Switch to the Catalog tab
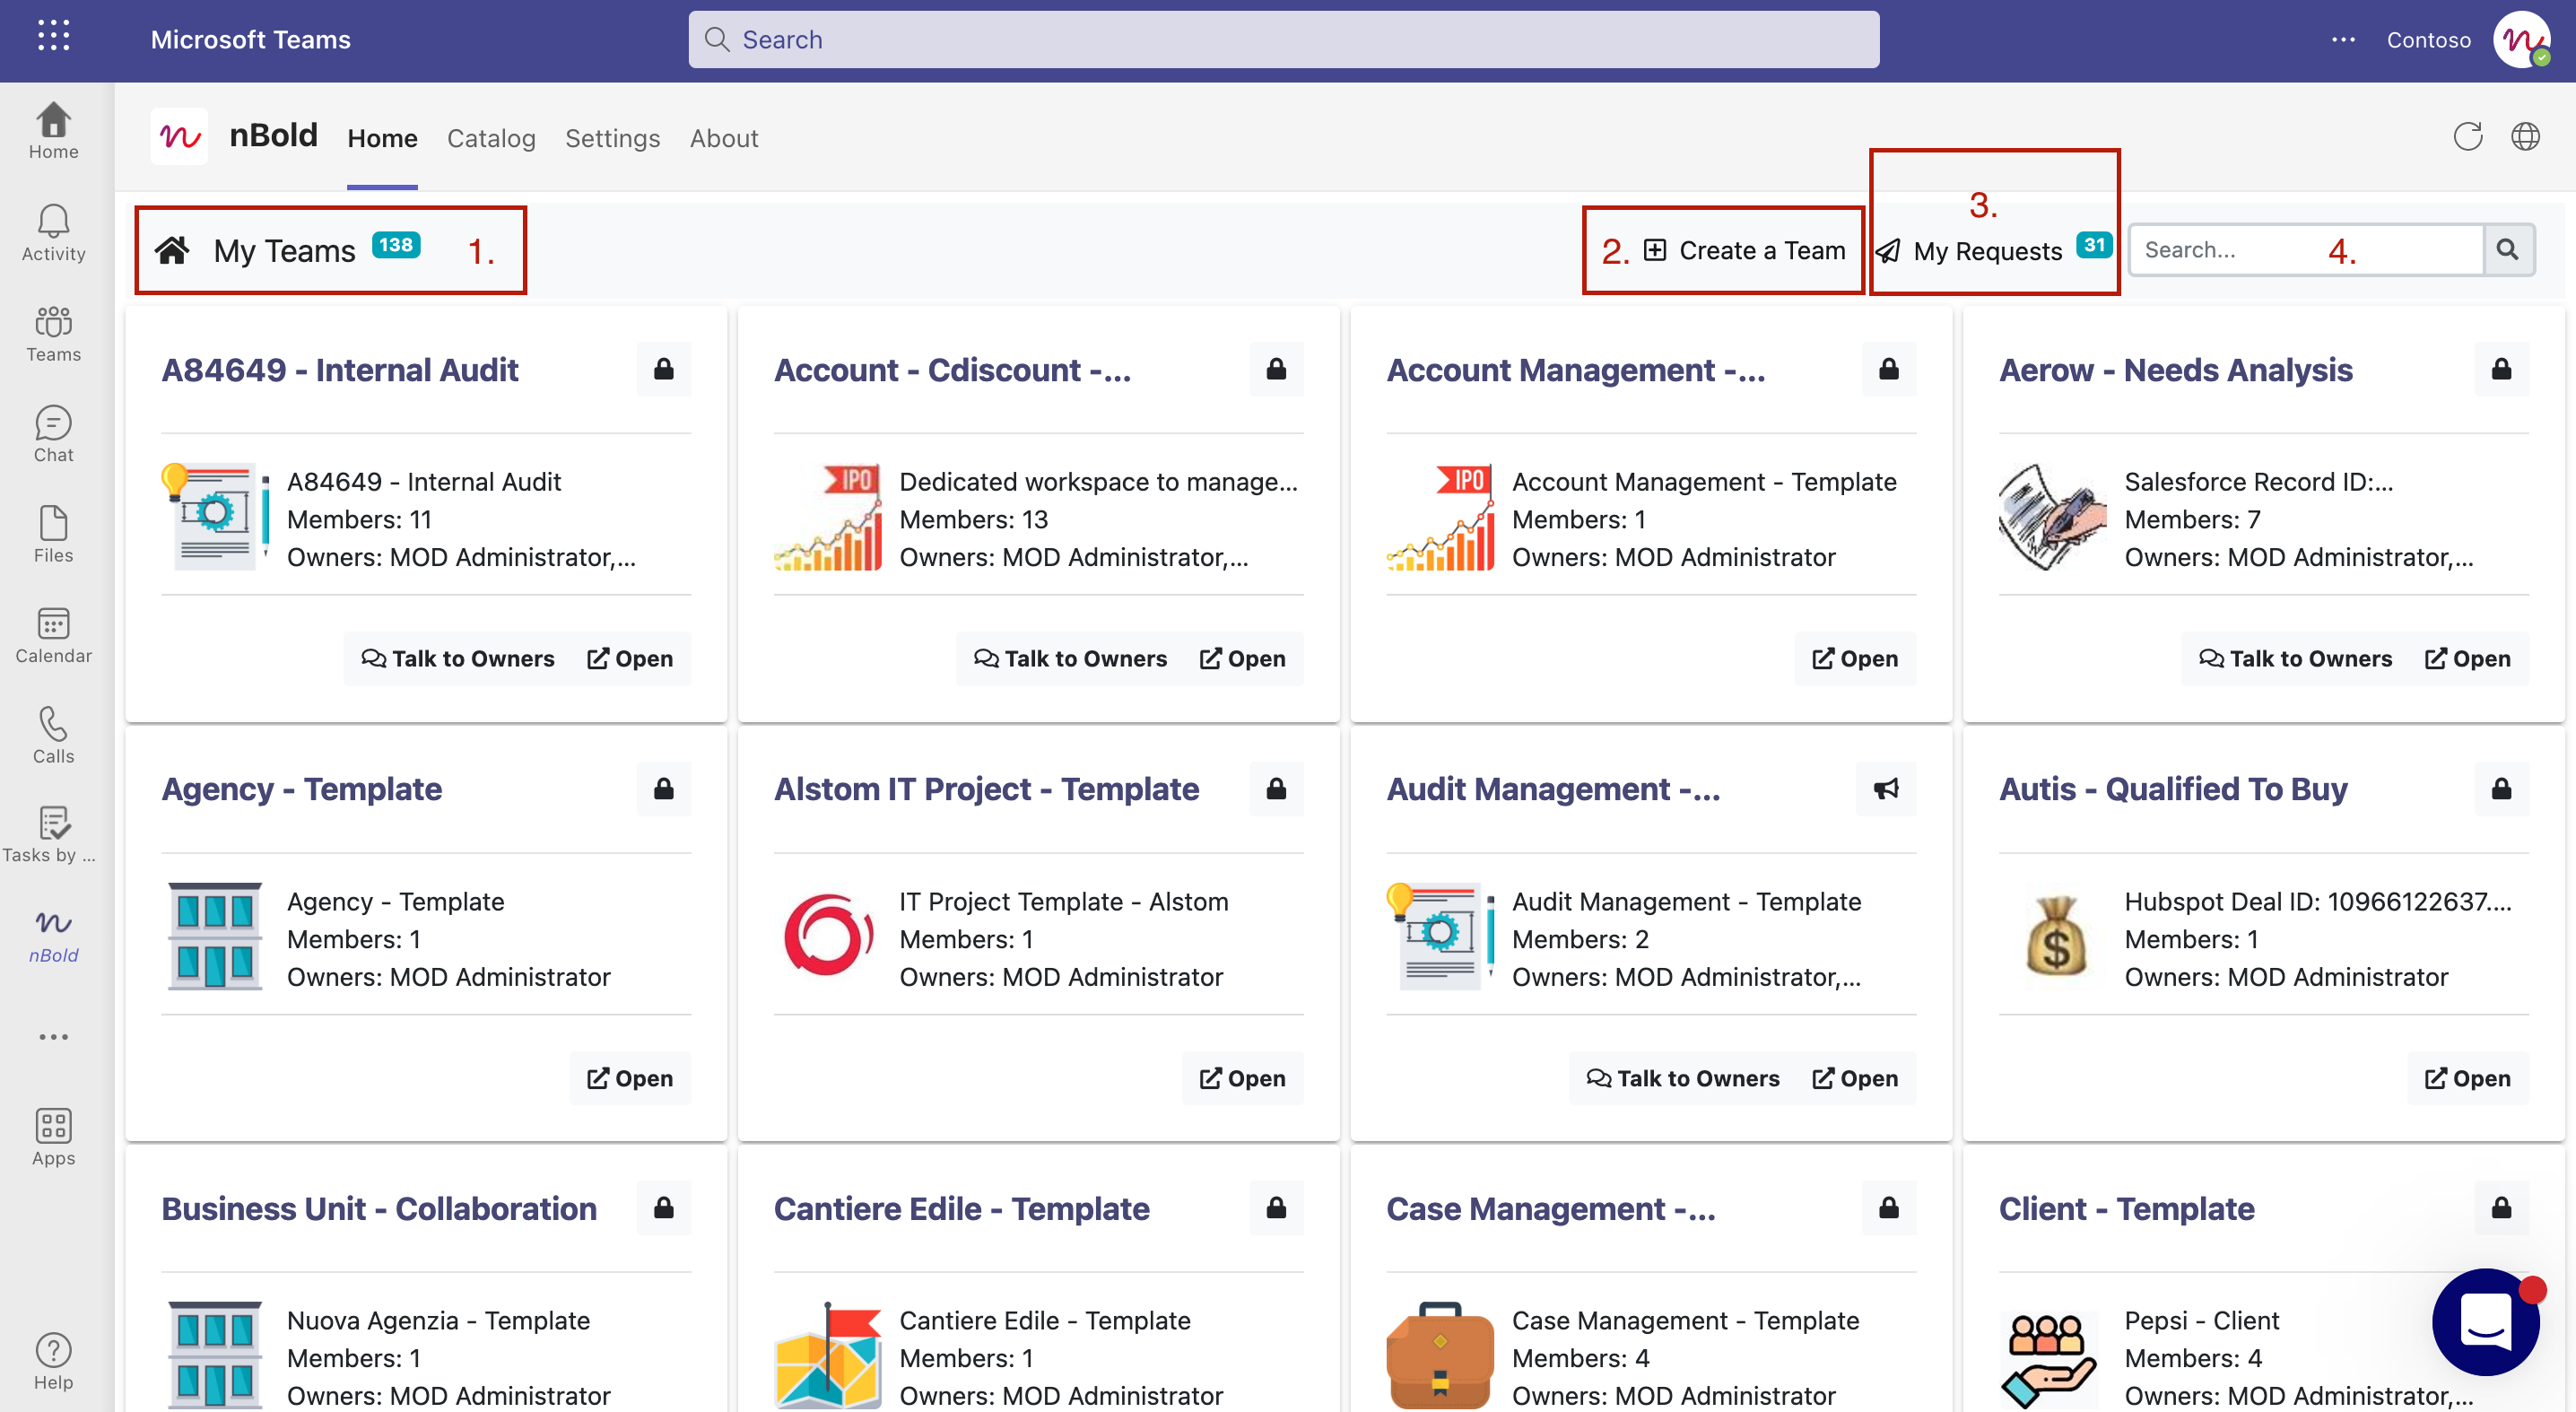 click(x=490, y=138)
